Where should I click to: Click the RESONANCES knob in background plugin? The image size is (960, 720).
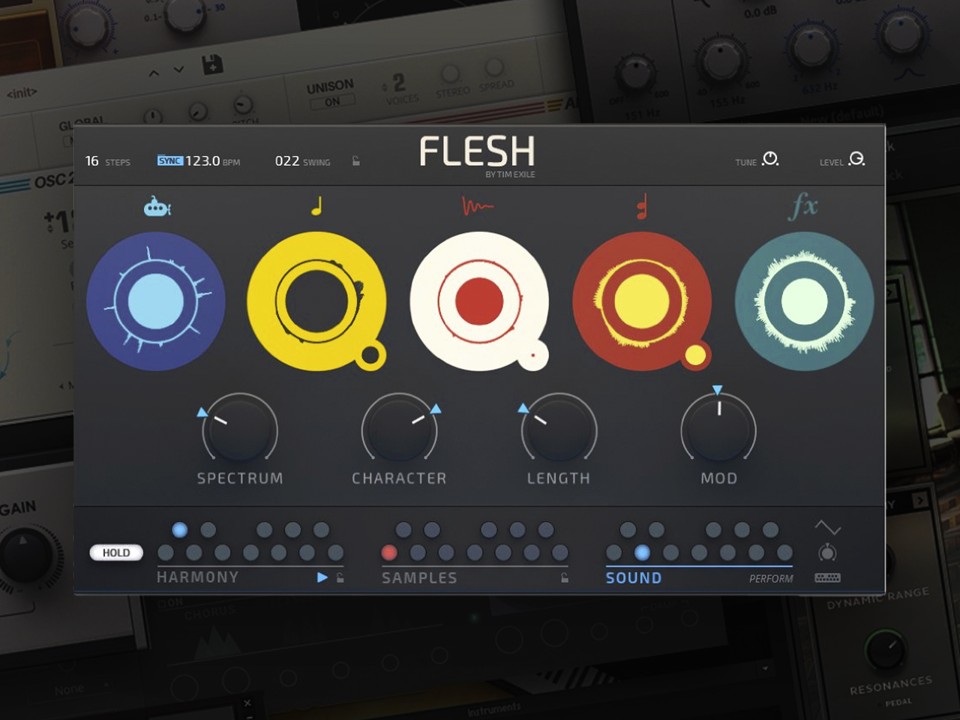click(x=885, y=650)
